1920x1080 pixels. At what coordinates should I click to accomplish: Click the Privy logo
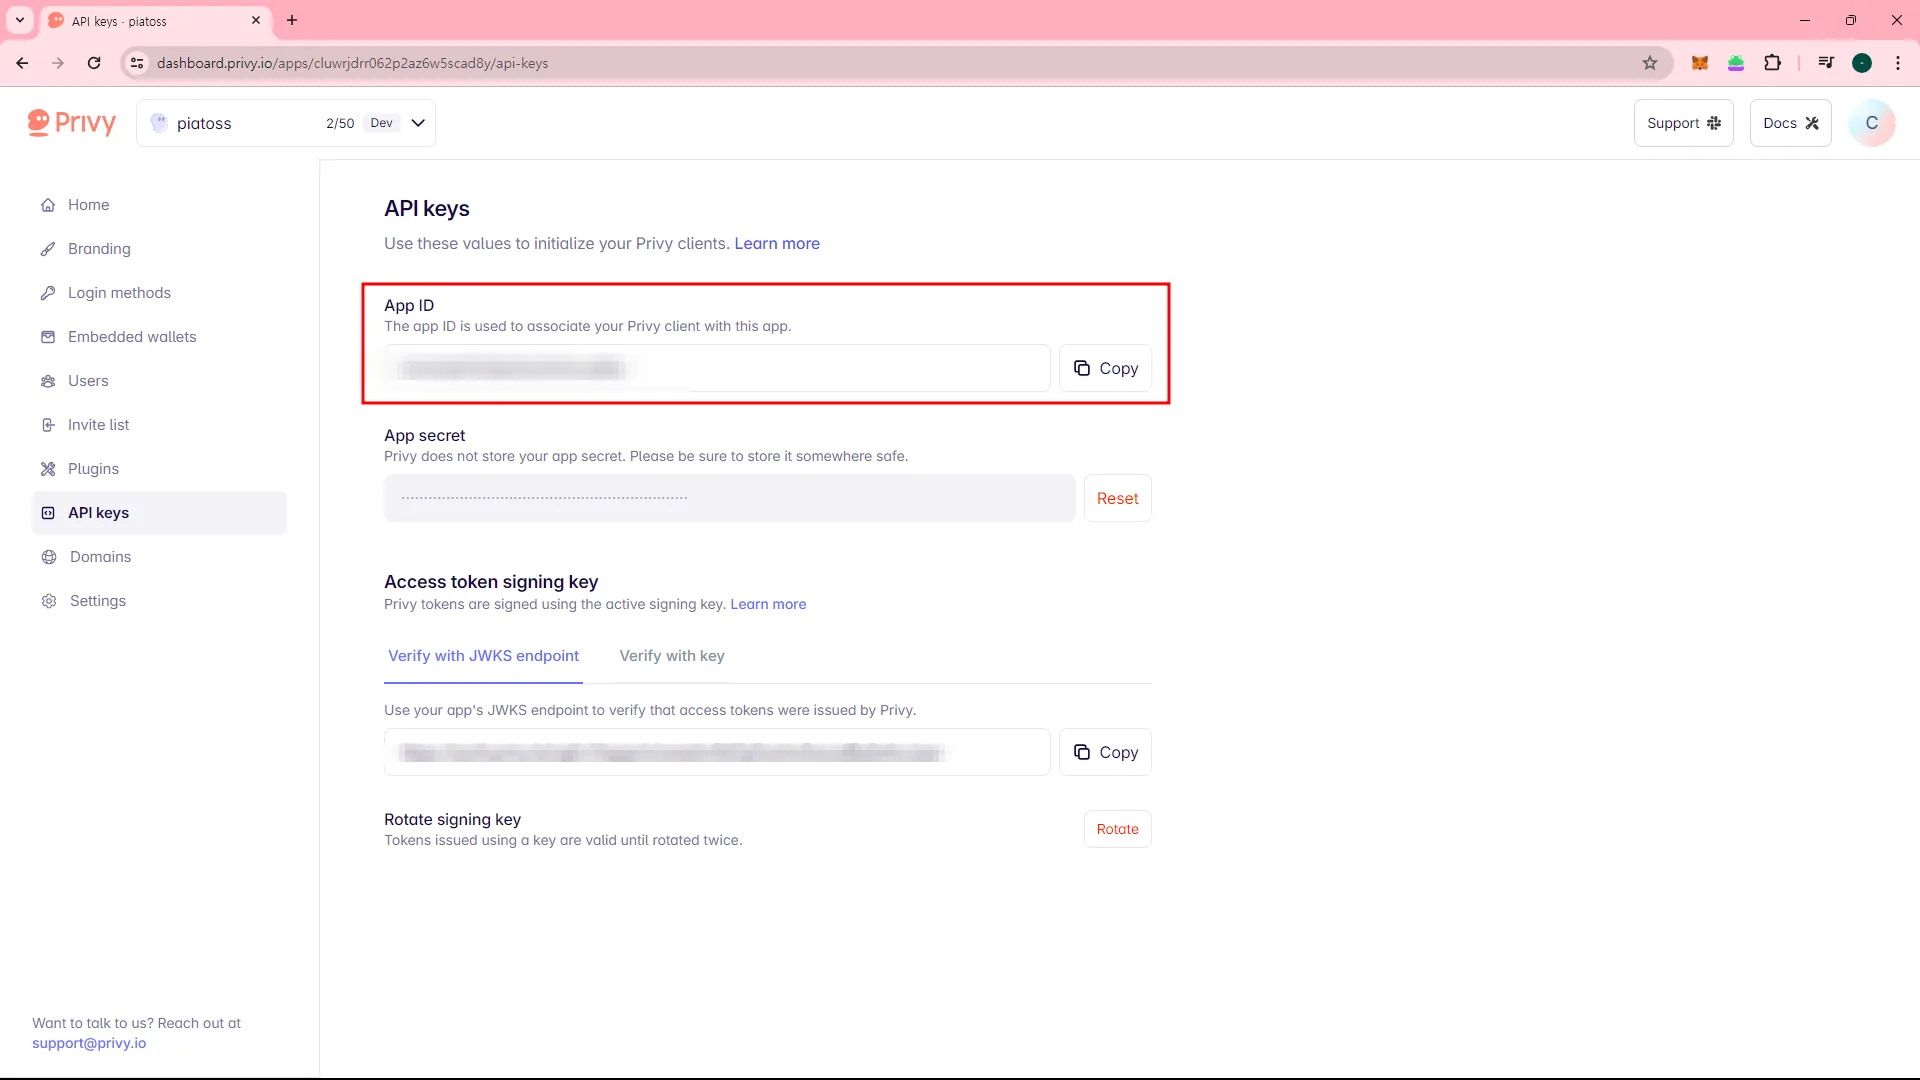point(72,123)
